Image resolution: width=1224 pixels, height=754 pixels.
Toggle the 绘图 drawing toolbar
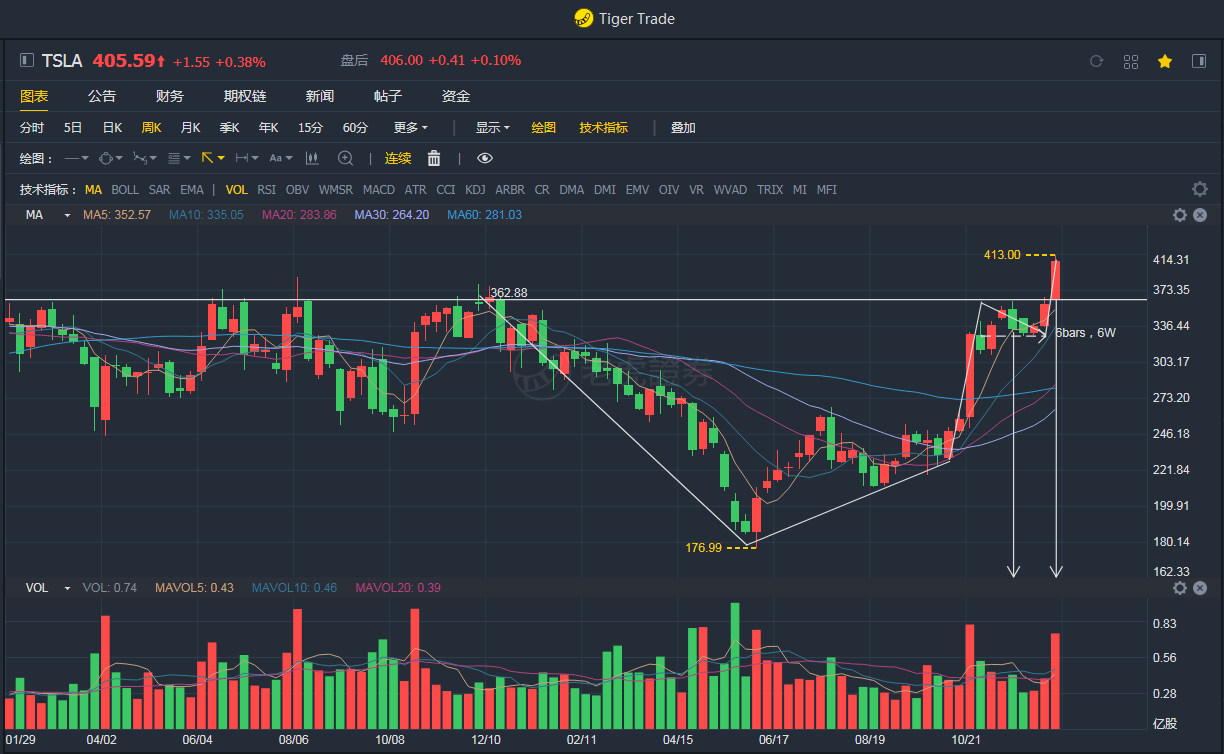[x=543, y=128]
